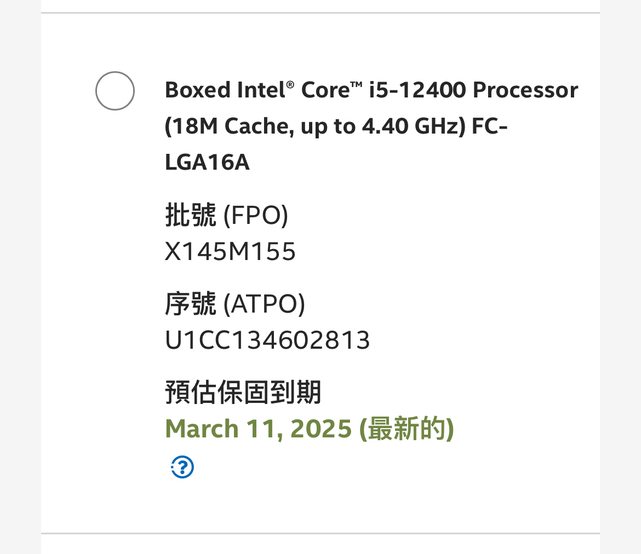641x554 pixels.
Task: Click the '(FPO)' abbreviation text
Action: click(255, 215)
